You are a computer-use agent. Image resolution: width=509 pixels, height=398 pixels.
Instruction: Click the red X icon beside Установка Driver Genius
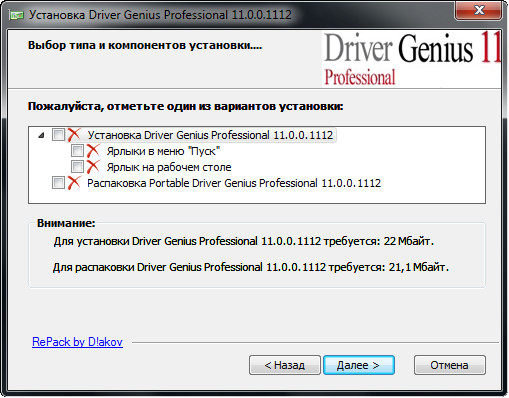[x=74, y=135]
